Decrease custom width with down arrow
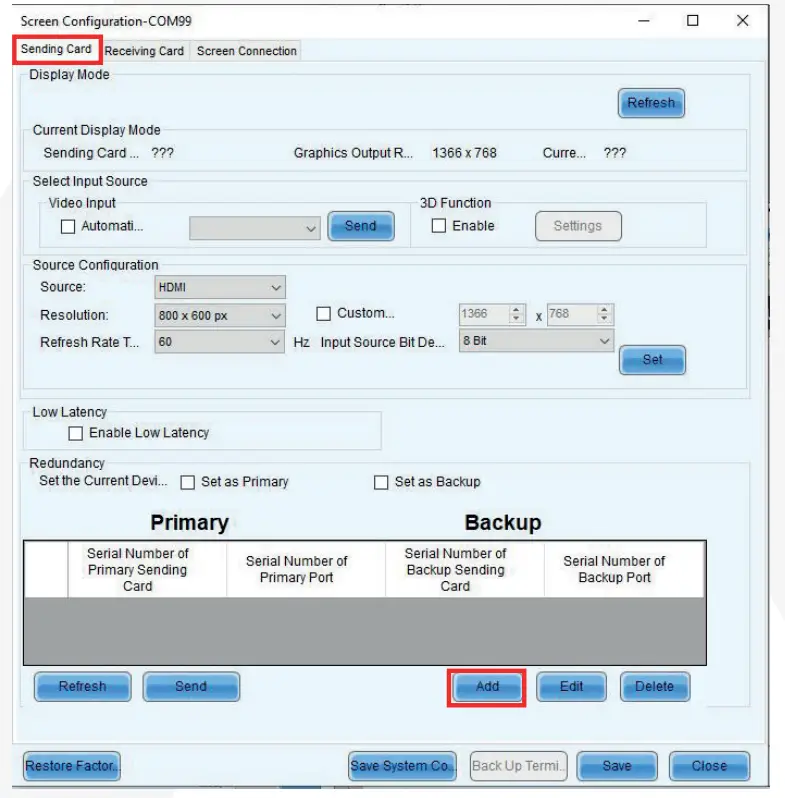 (516, 319)
